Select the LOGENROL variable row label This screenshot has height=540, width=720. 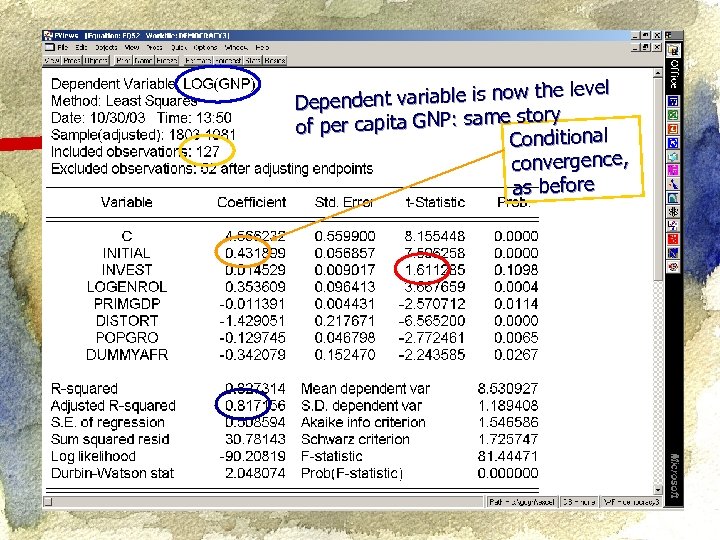[x=127, y=287]
